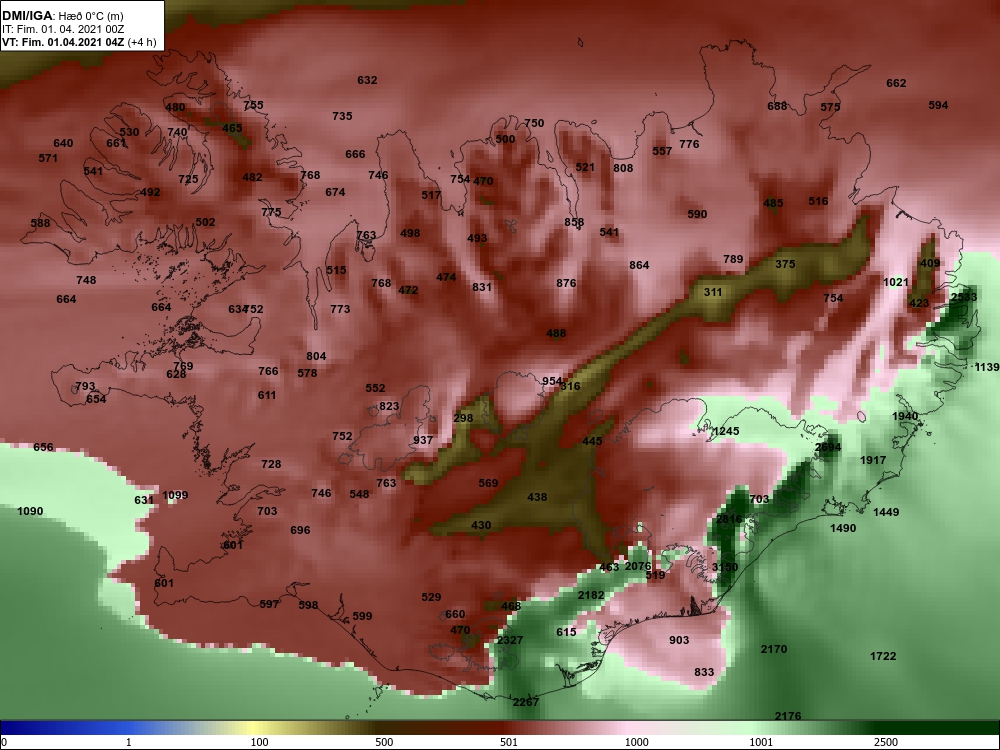Click the 1722 value over the sea
This screenshot has width=1000, height=750.
883,656
